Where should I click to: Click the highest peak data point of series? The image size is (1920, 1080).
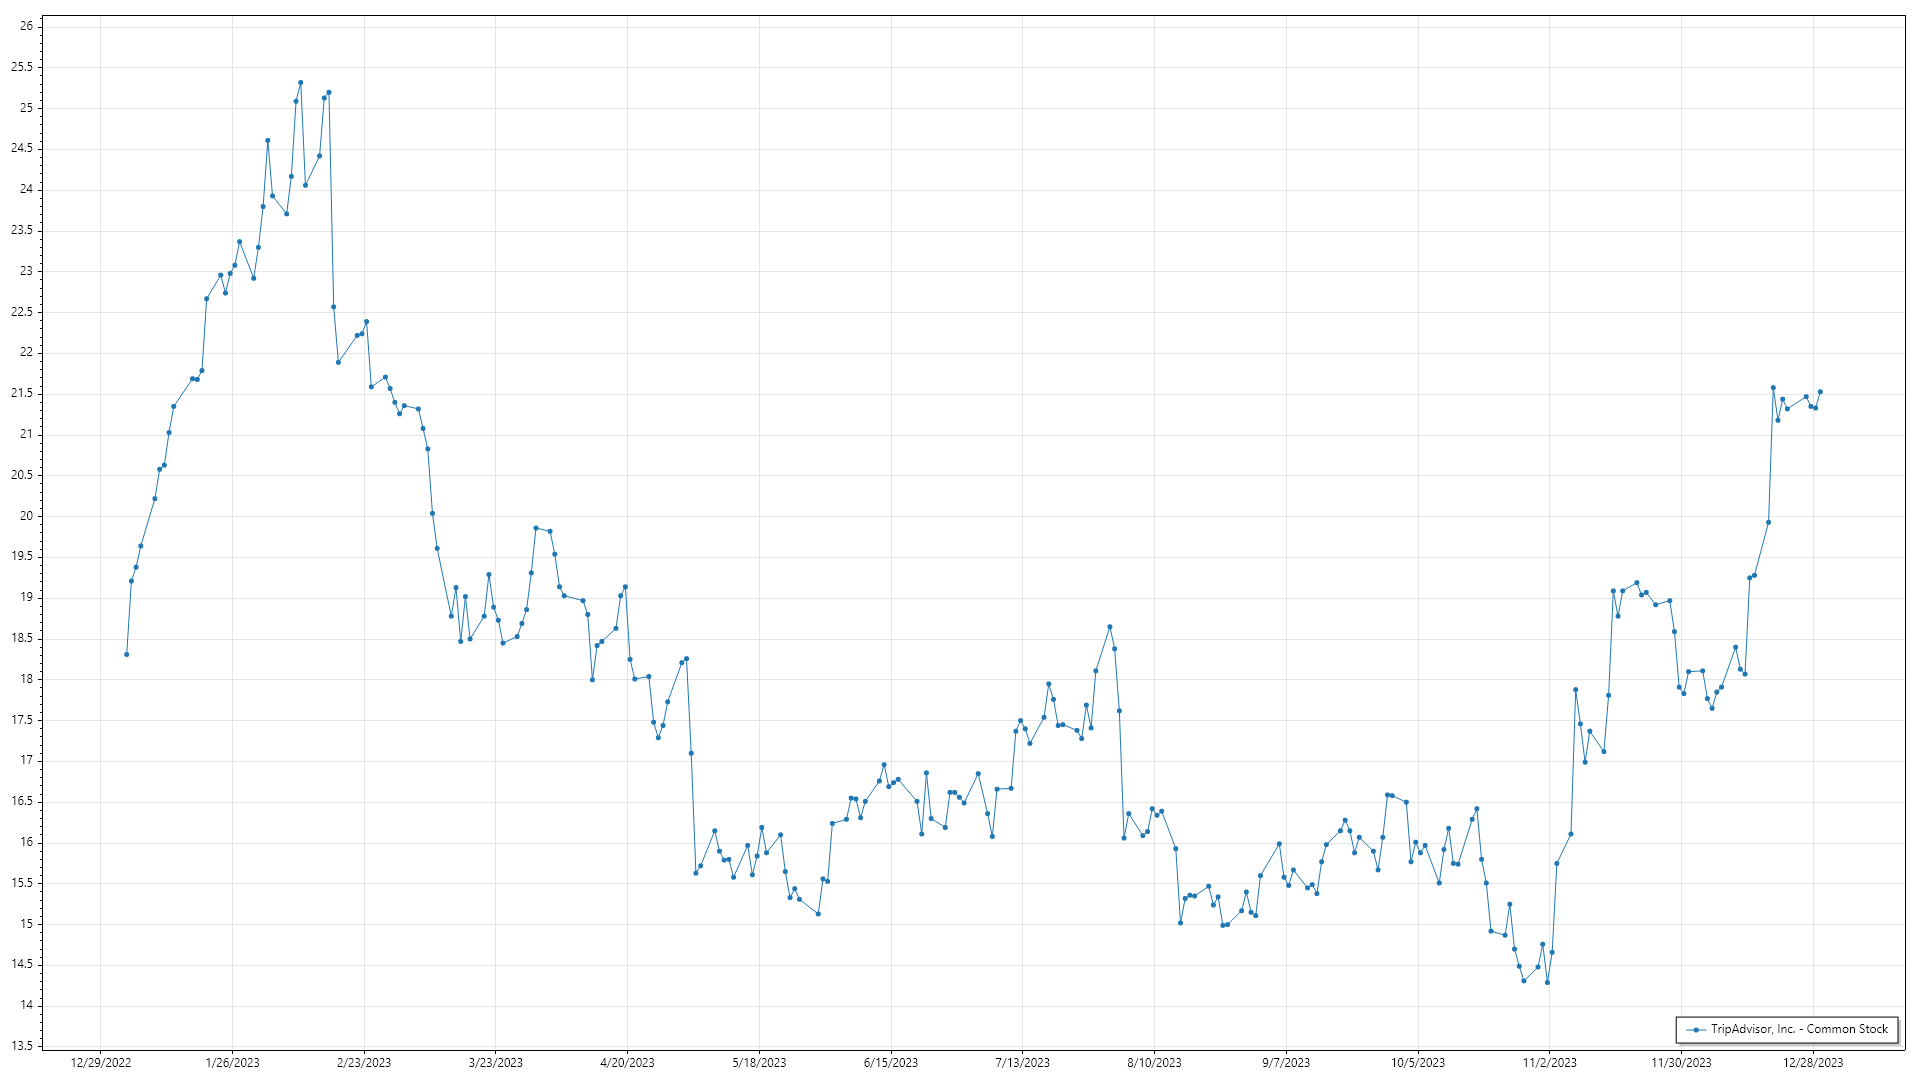pos(300,83)
